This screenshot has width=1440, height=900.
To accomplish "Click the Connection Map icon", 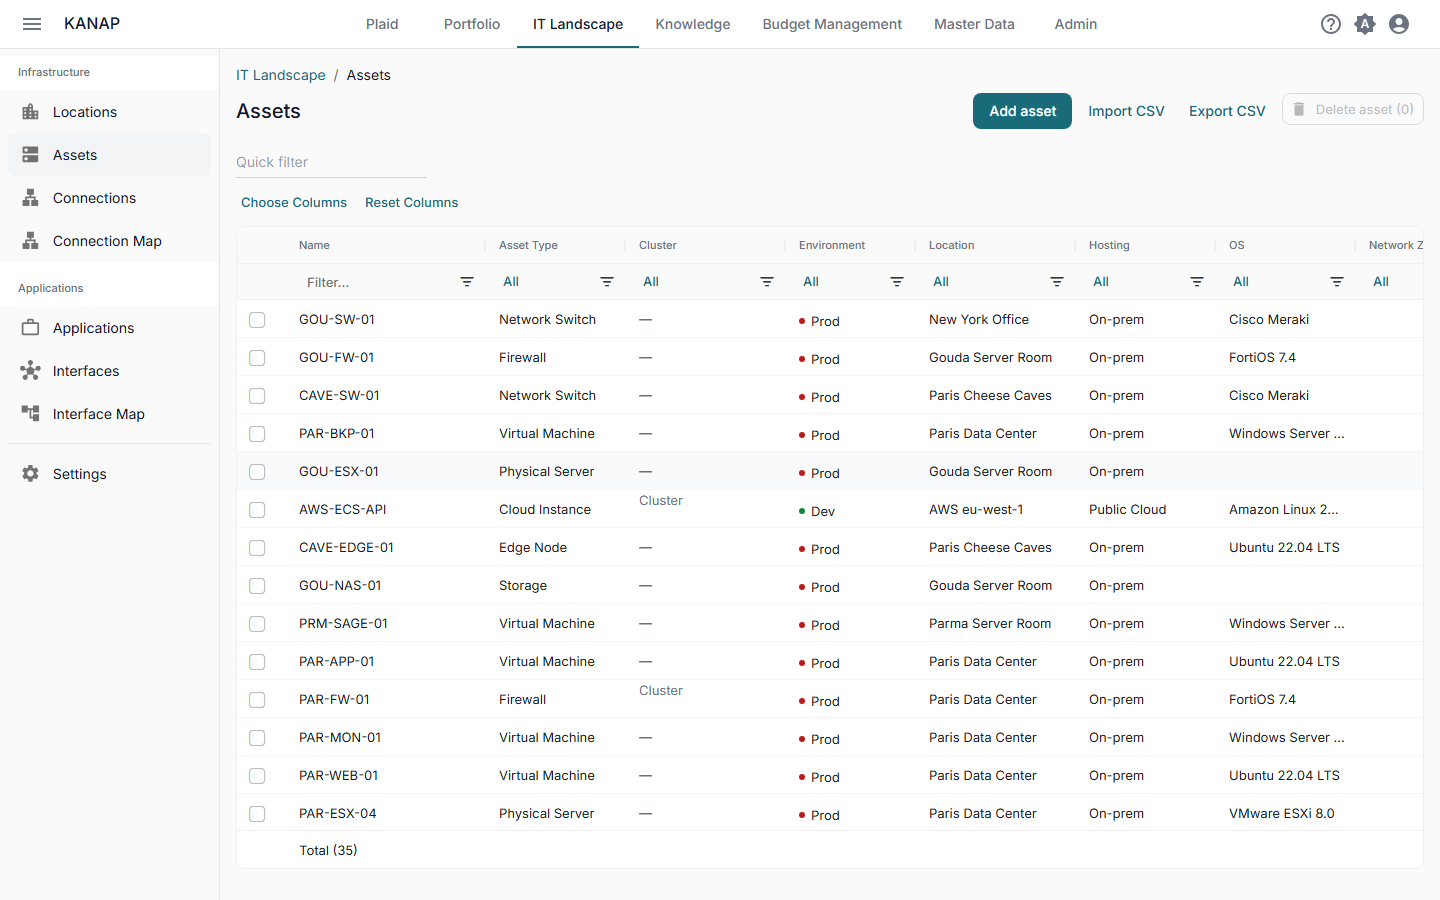I will [x=31, y=241].
